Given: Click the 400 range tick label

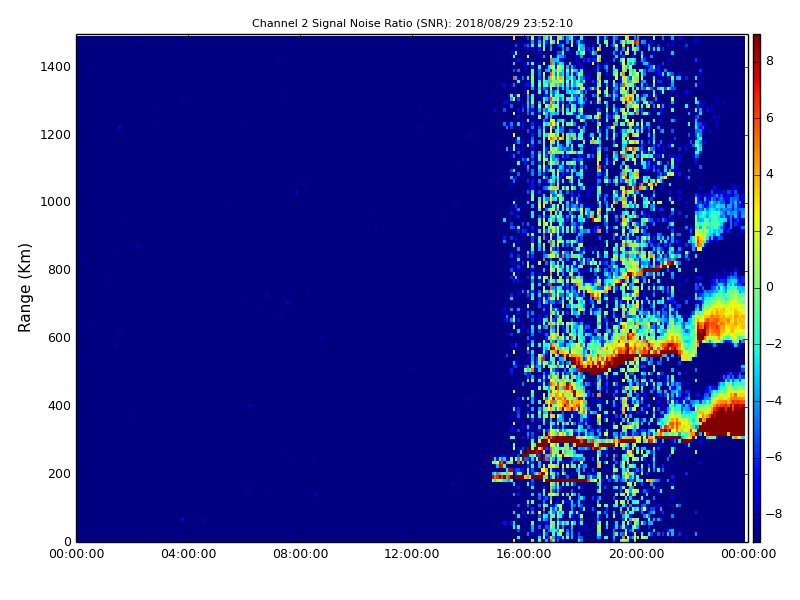Looking at the screenshot, I should click(59, 406).
